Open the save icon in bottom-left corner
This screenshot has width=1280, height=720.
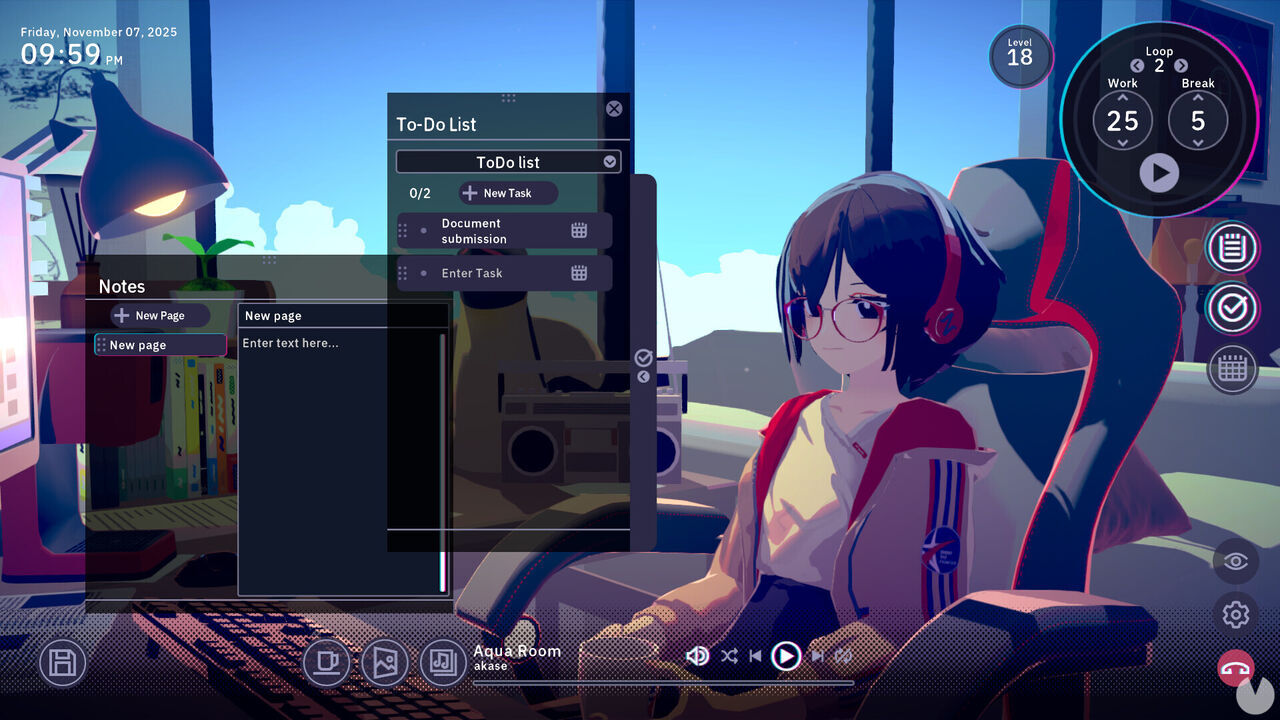(62, 662)
